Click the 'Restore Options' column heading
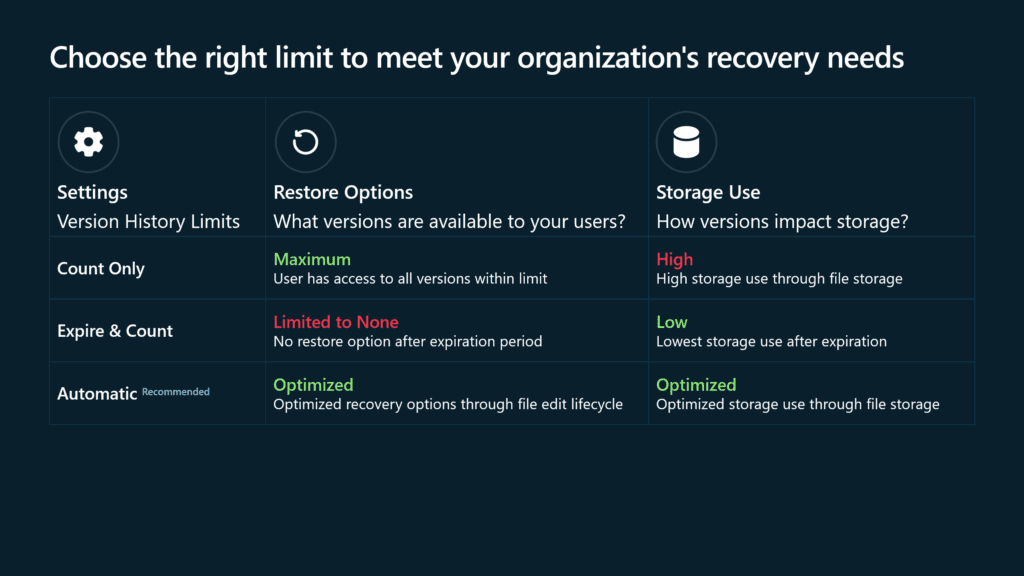The image size is (1024, 576). [x=343, y=192]
